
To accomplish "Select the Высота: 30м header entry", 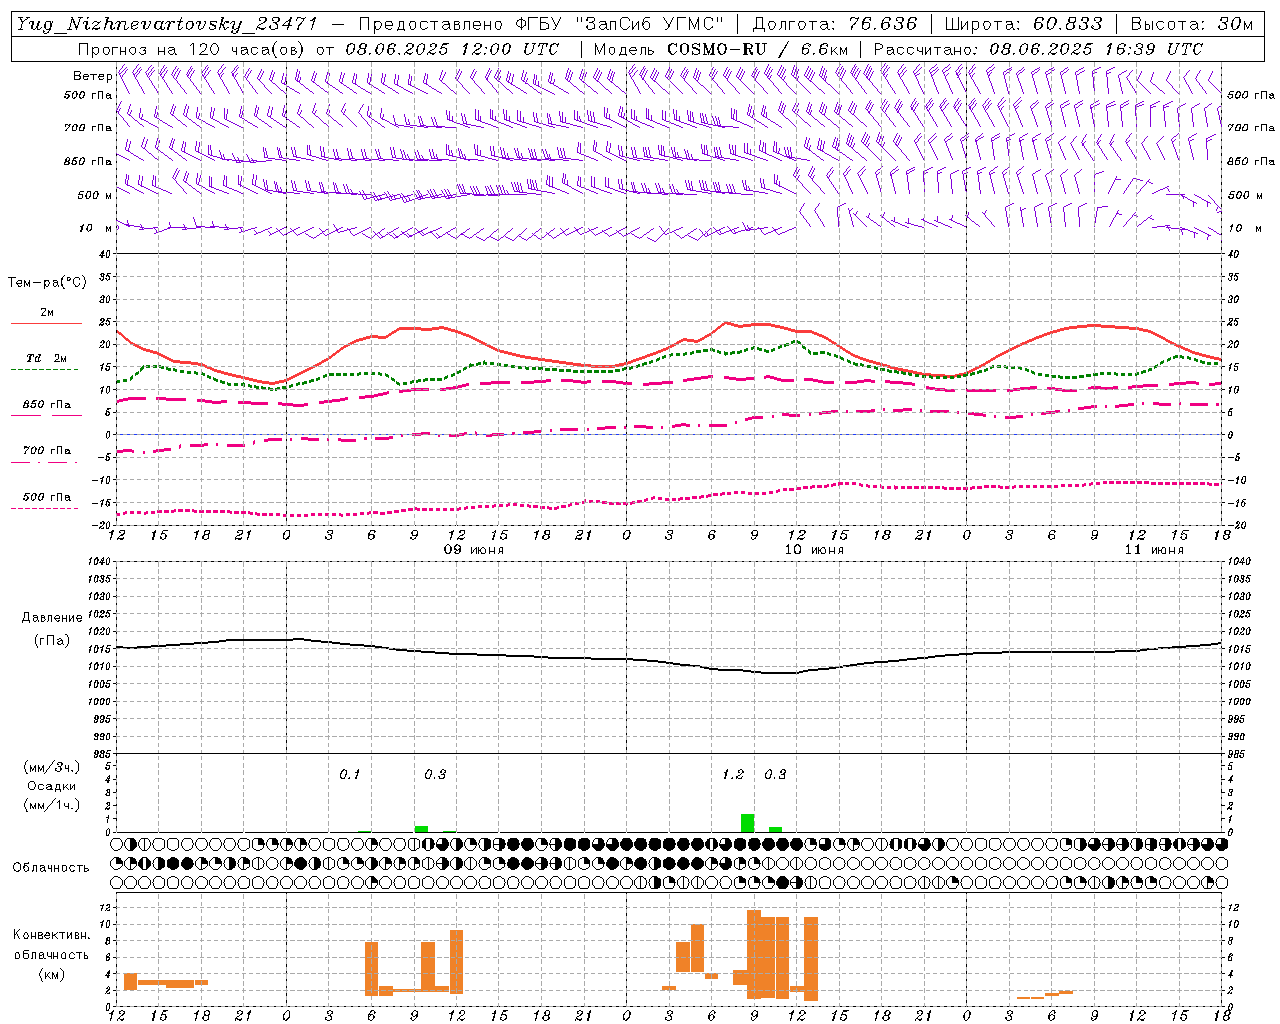I will point(1192,24).
